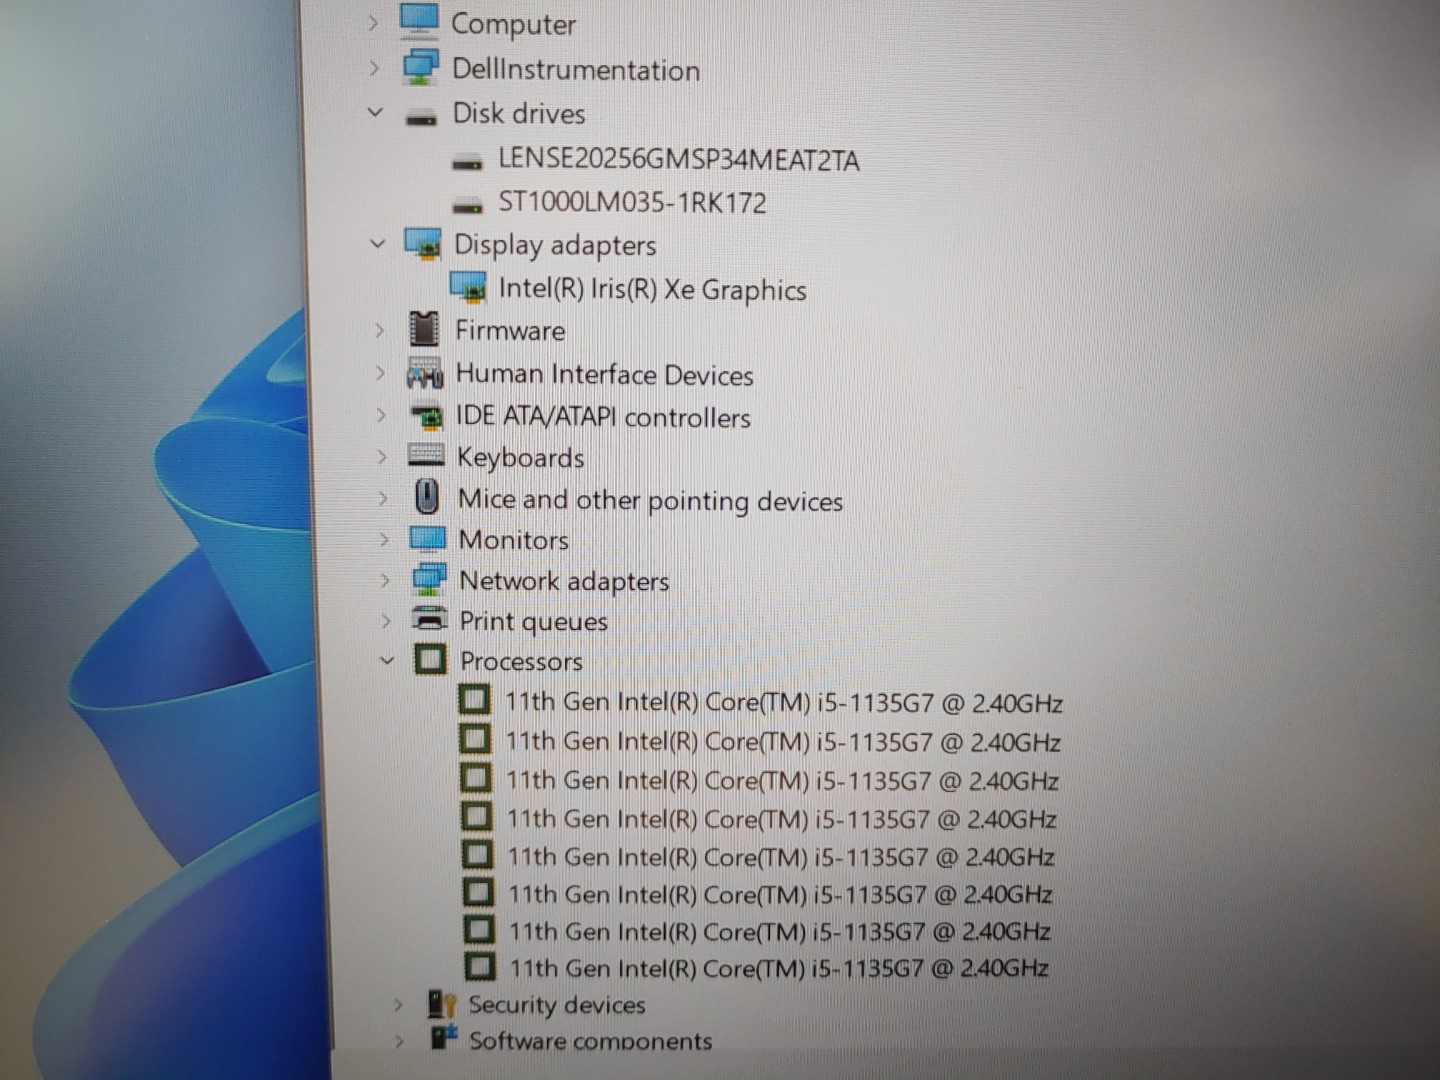Select the Processors label
This screenshot has height=1080, width=1440.
[521, 661]
